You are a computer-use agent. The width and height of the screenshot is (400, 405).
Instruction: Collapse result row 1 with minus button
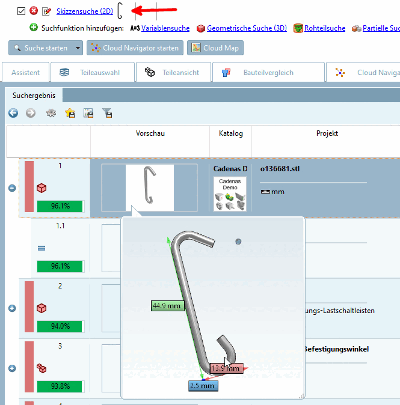[x=12, y=188]
